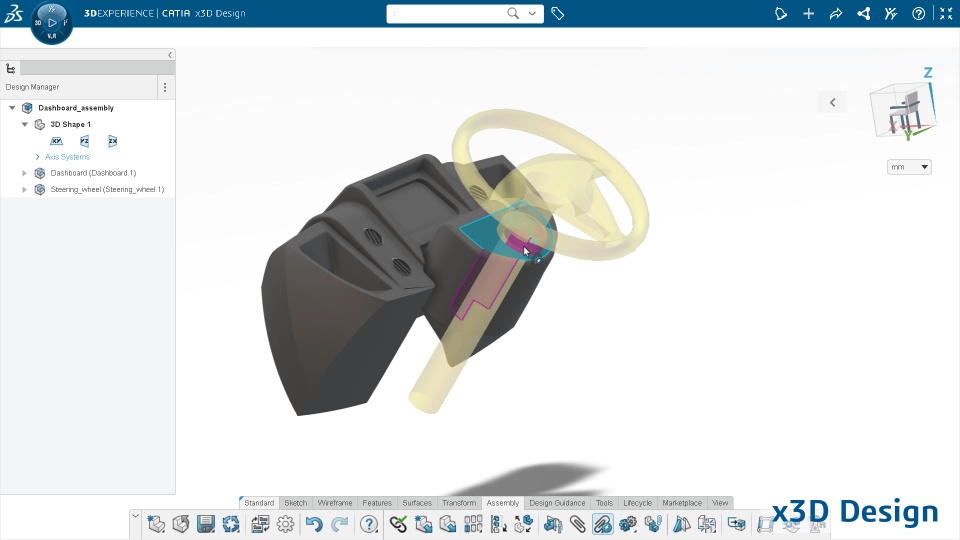Click the Axis Systems link
The height and width of the screenshot is (540, 960).
67,157
